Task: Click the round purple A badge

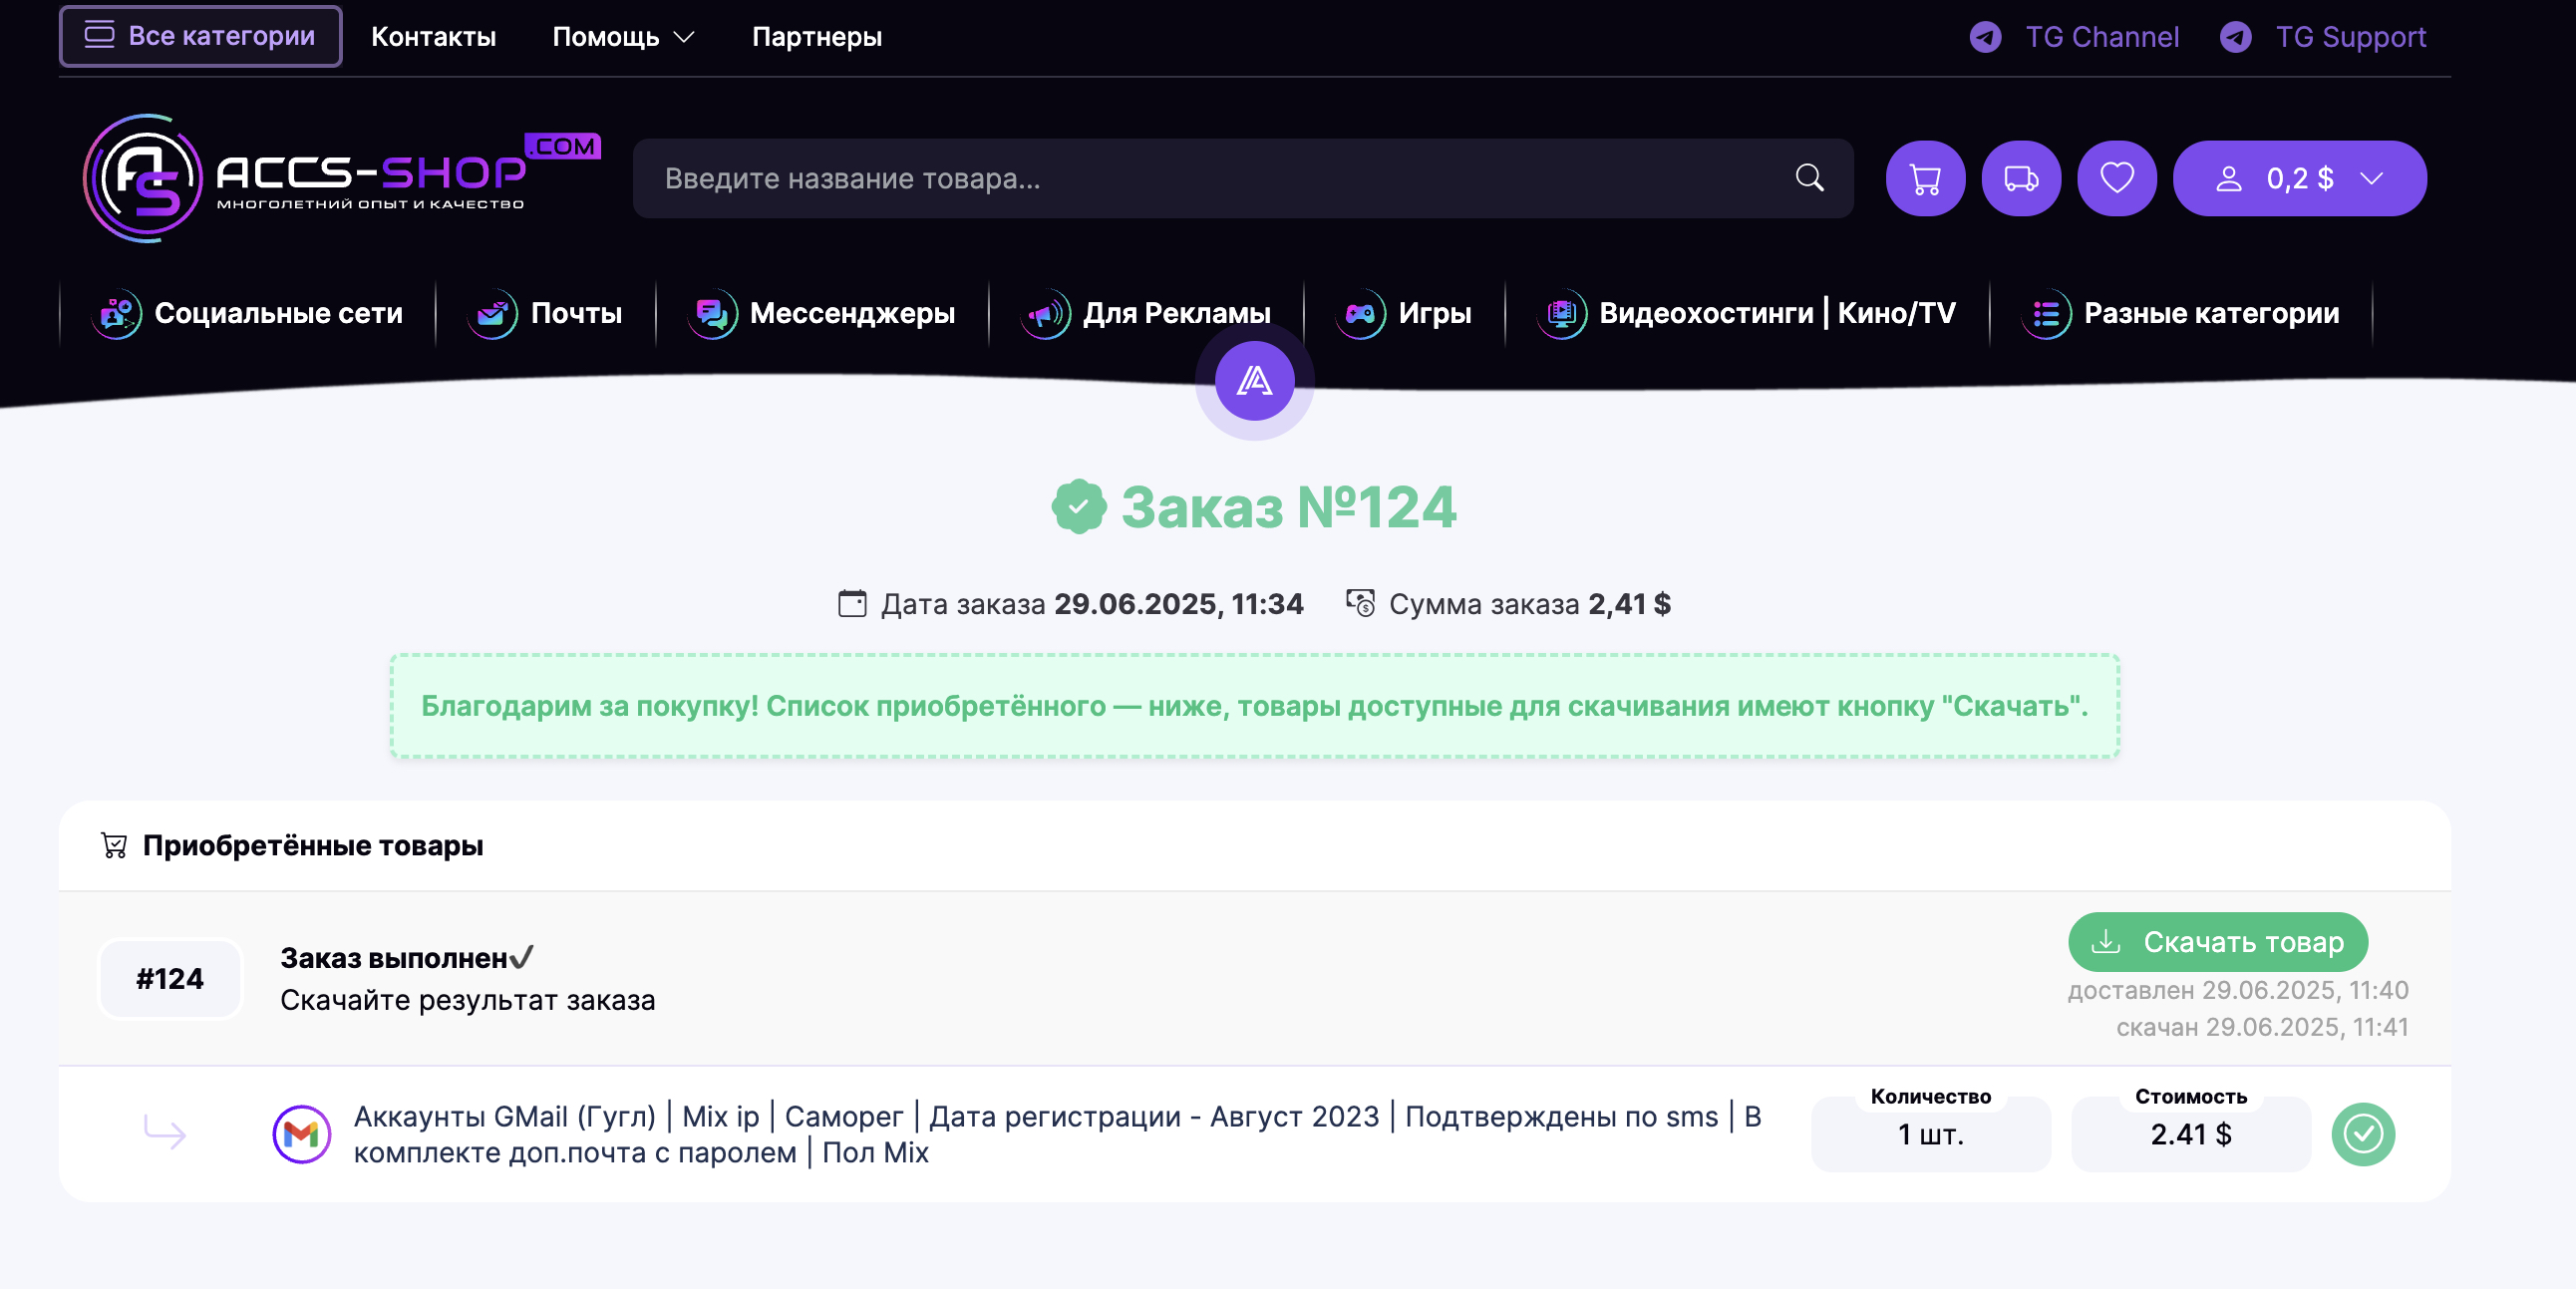Action: [x=1254, y=381]
